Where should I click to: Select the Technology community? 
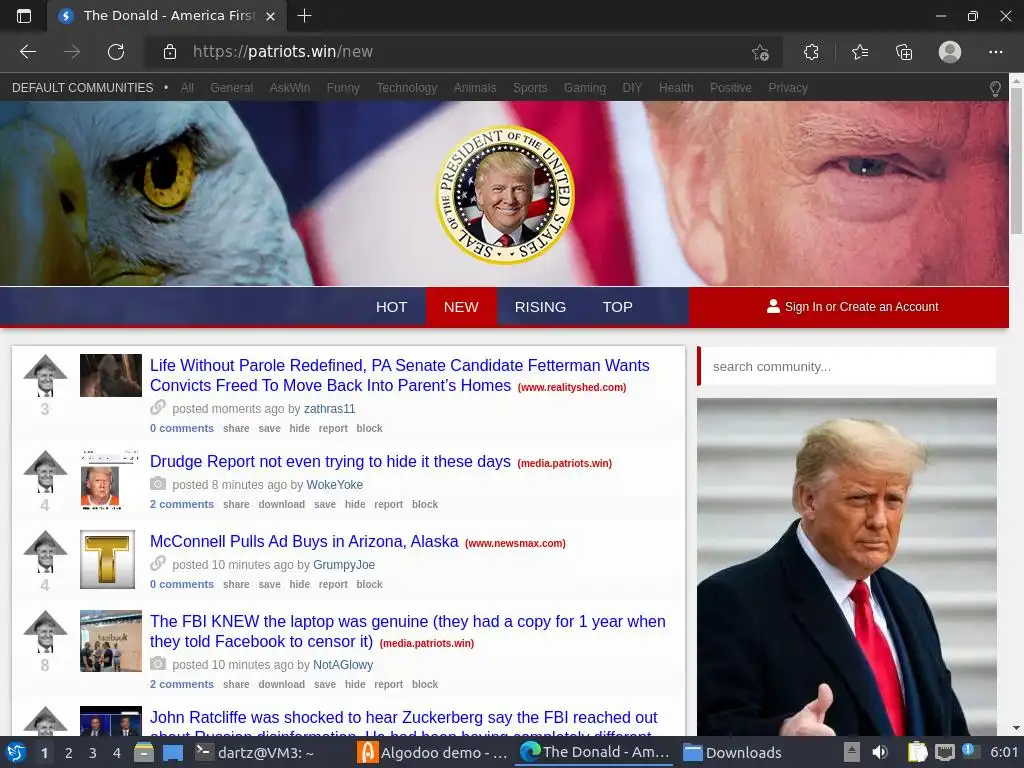pos(407,88)
